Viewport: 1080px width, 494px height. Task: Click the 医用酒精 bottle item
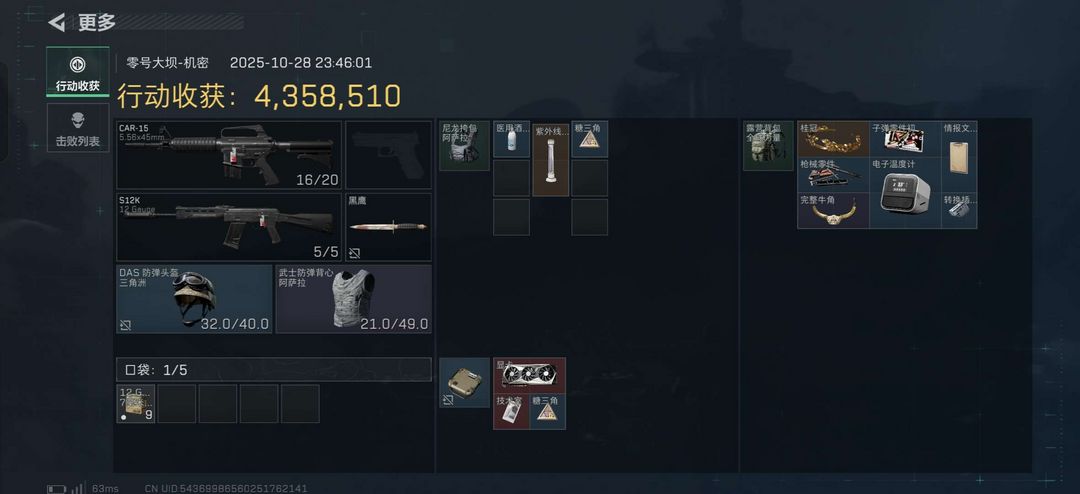coord(512,139)
